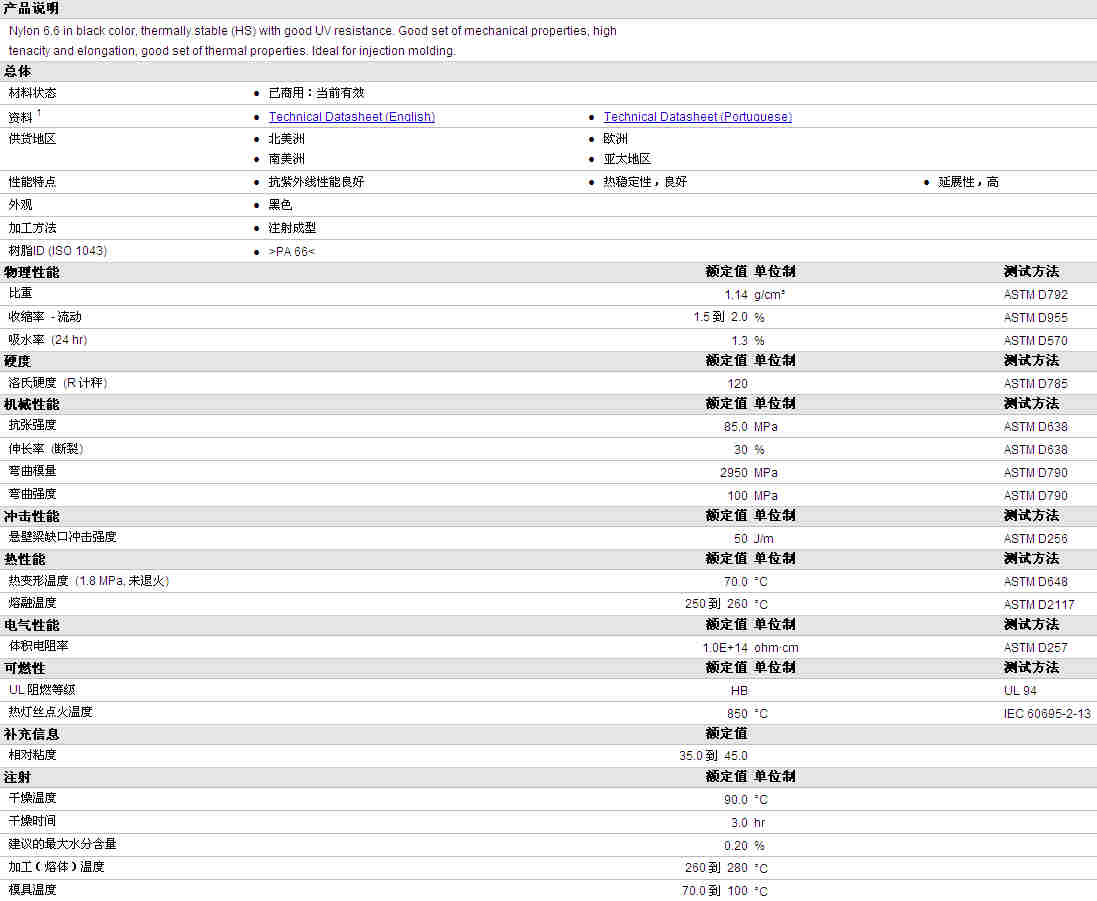Select the UL 94 test method
This screenshot has height=901, width=1097.
click(x=1020, y=690)
